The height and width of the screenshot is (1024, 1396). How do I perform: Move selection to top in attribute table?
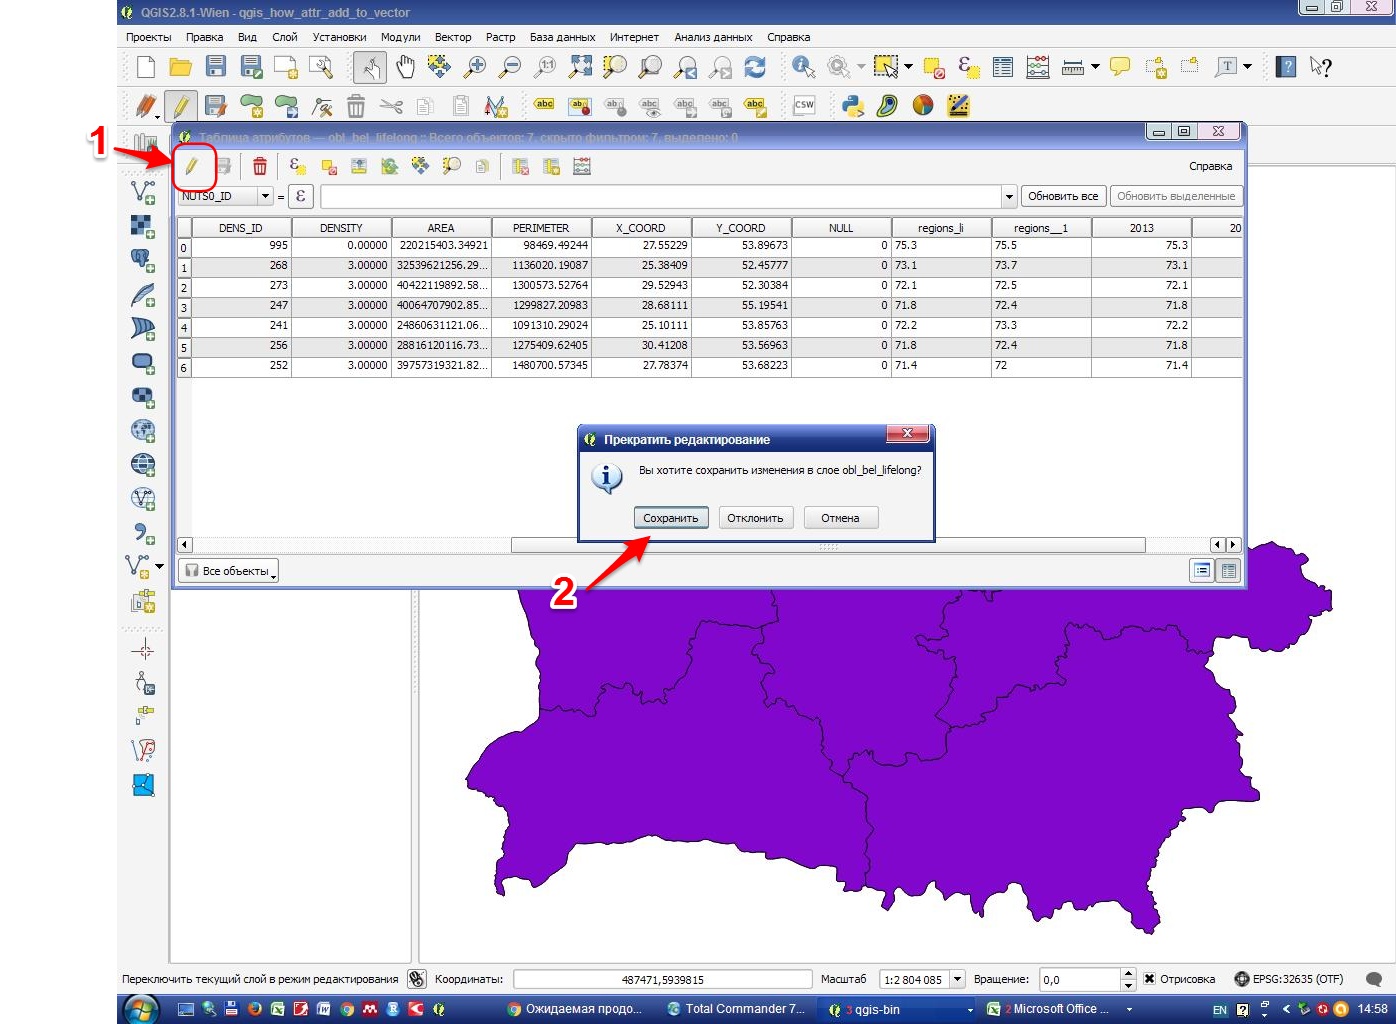tap(358, 166)
